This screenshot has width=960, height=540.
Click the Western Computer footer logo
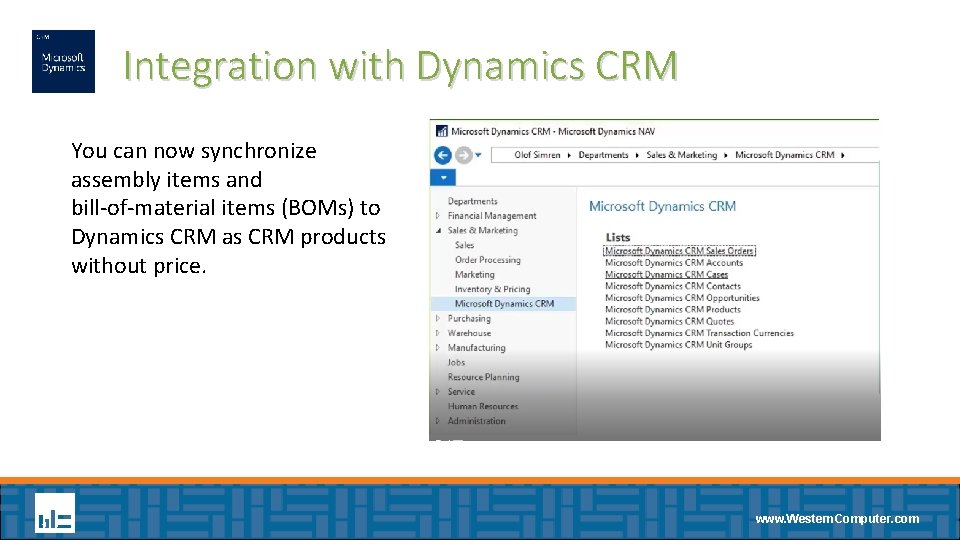[x=55, y=512]
